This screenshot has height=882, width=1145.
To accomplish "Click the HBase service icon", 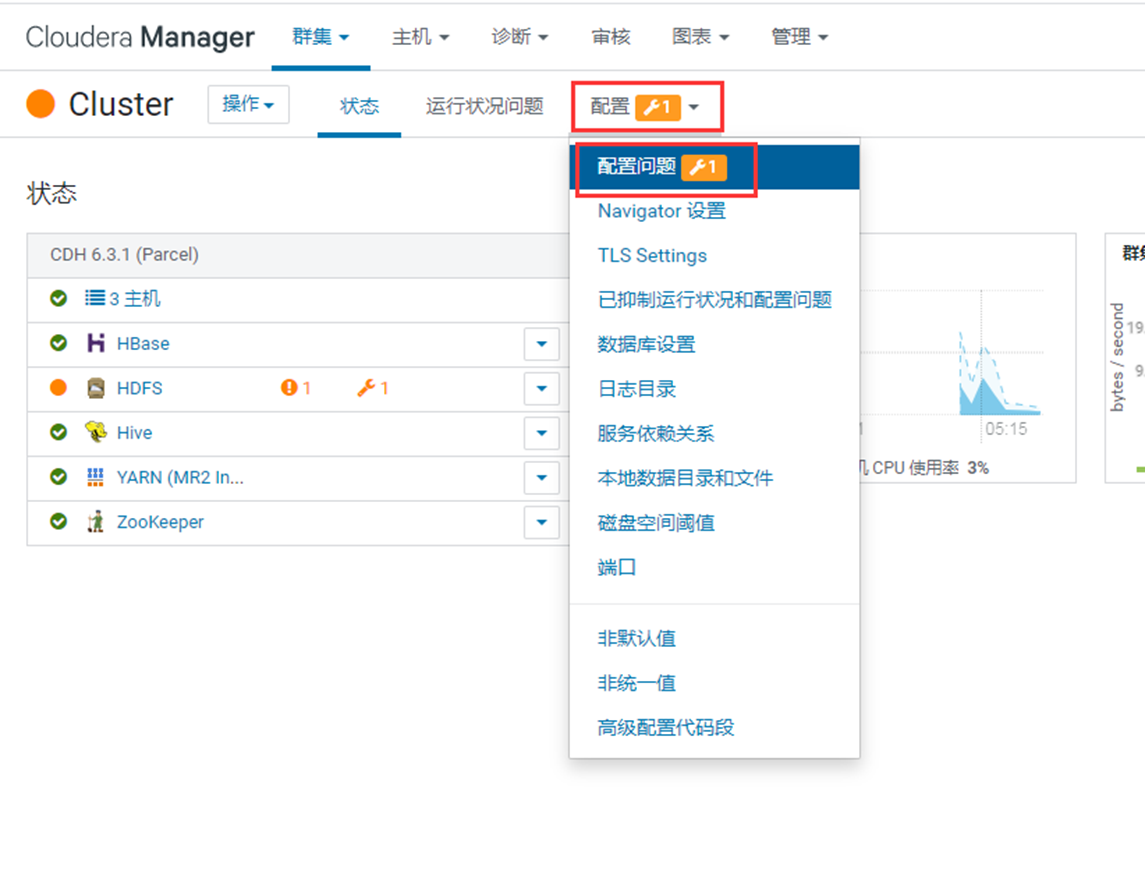I will pyautogui.click(x=96, y=343).
